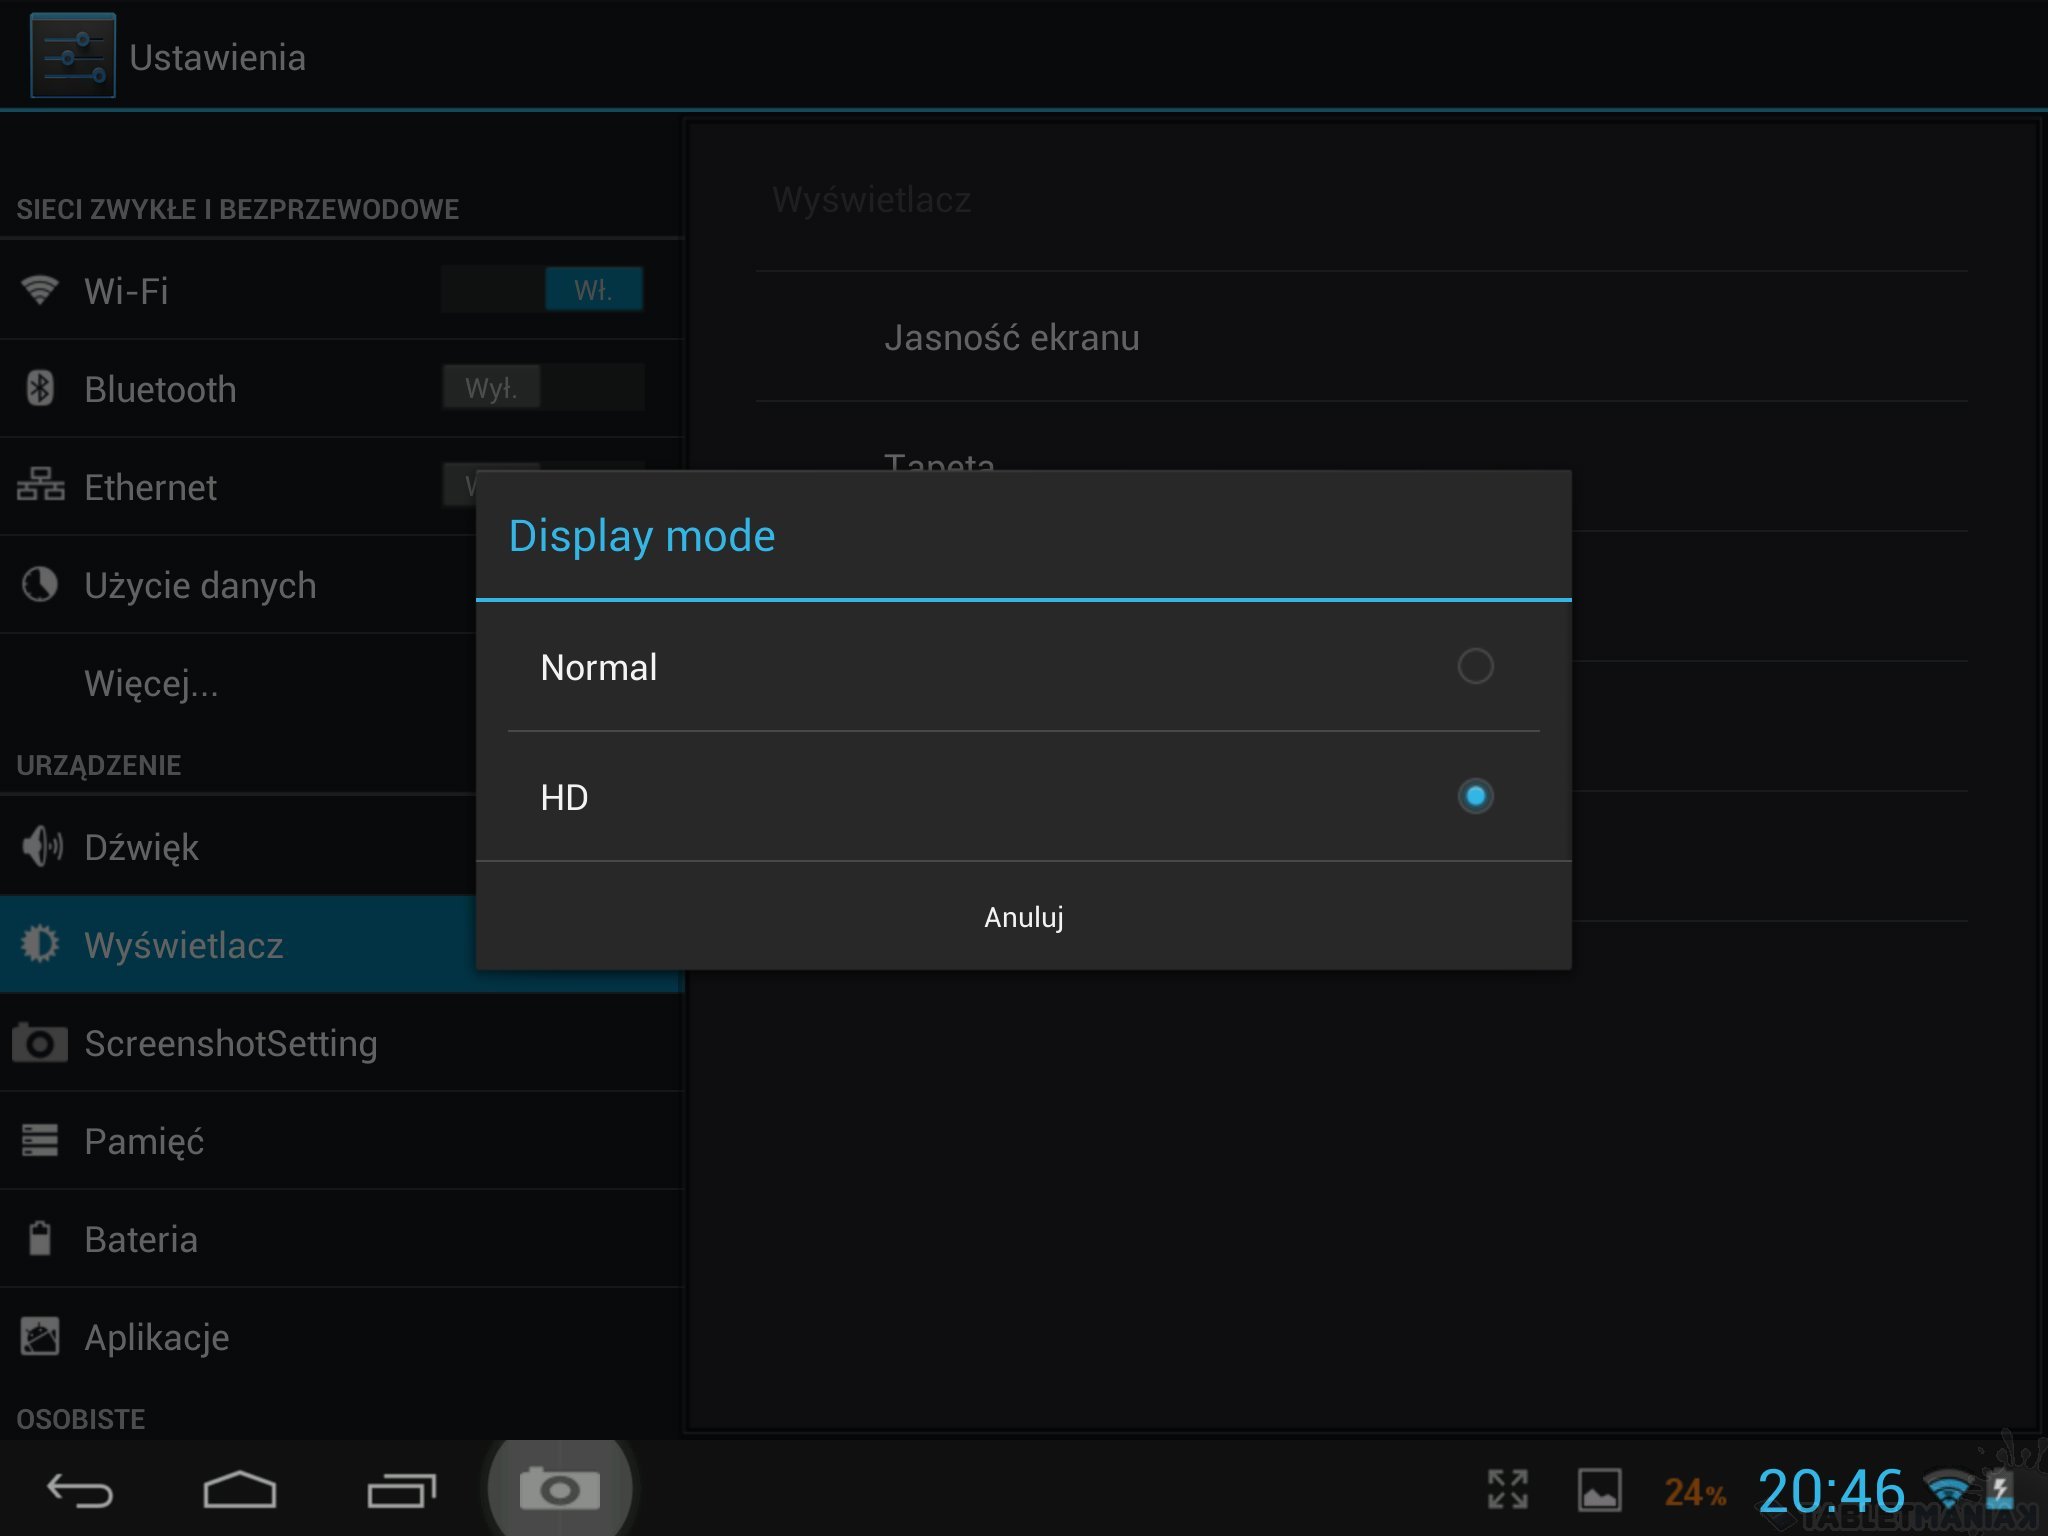
Task: Click the fullscreen expand arrows icon
Action: 1507,1490
